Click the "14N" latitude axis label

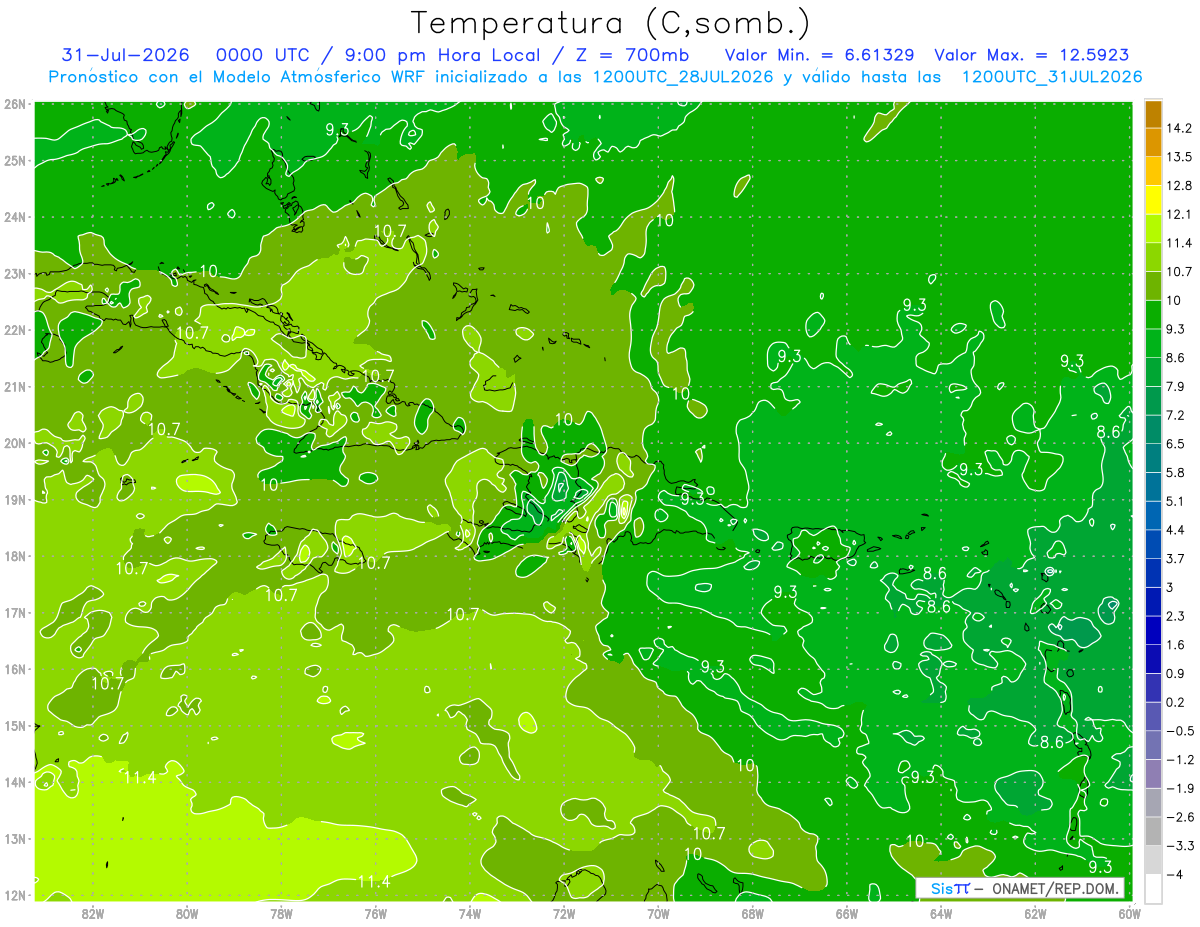pos(14,782)
